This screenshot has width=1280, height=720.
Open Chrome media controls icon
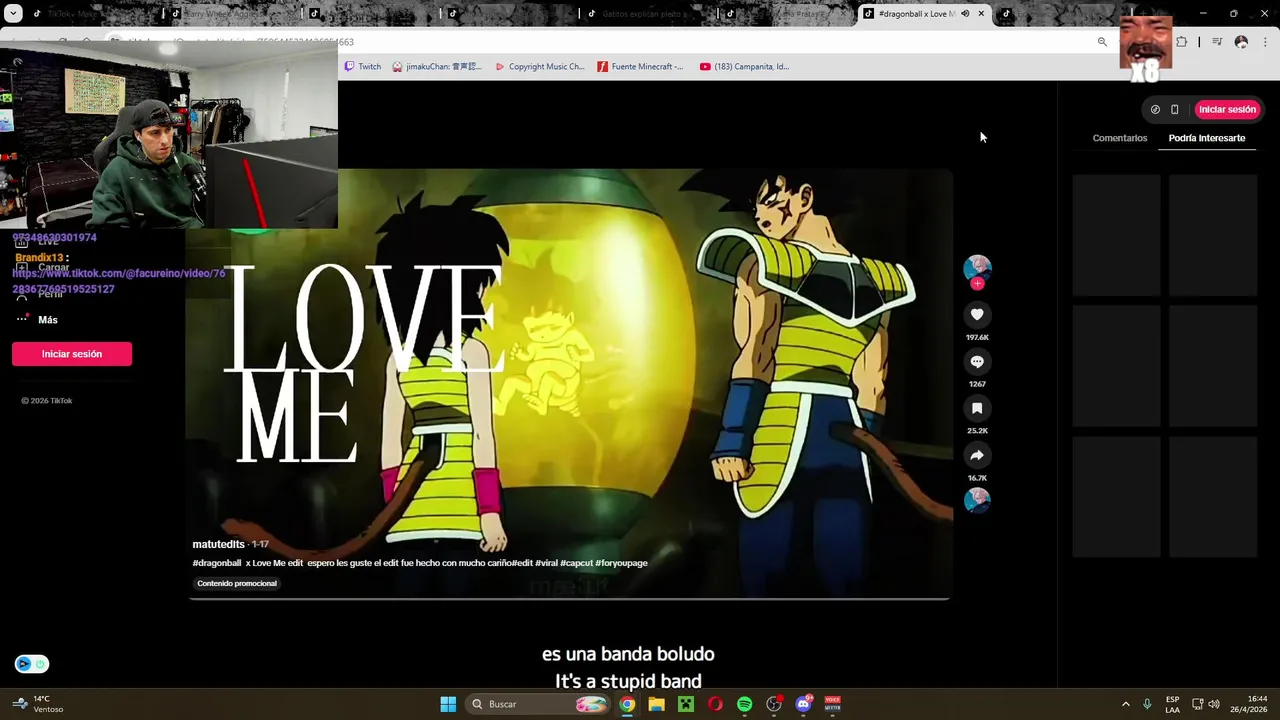(1217, 42)
